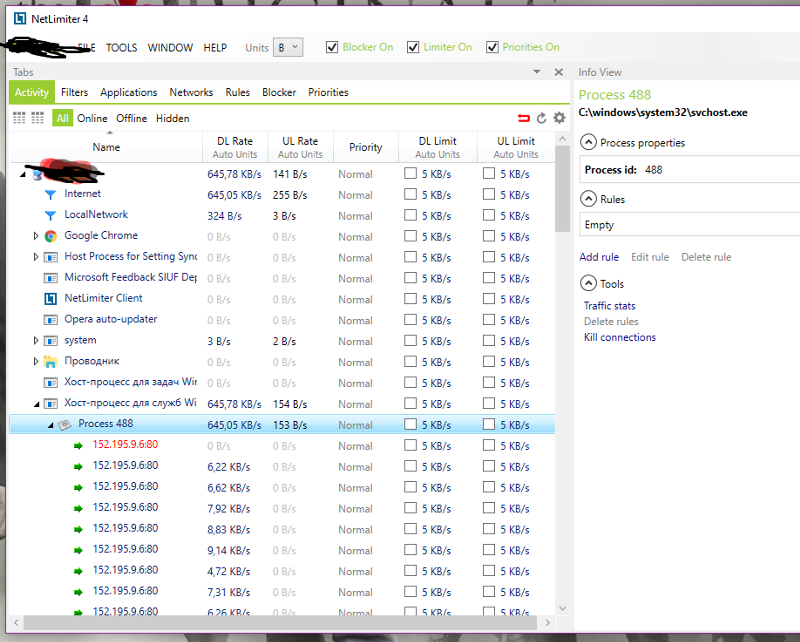Click the Process 488 icon
This screenshot has height=642, width=800.
(64, 425)
